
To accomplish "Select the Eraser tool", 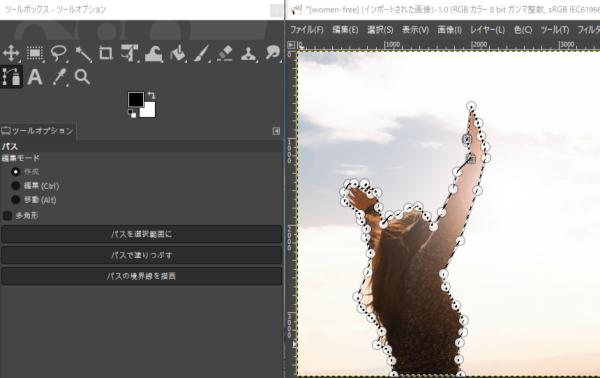I will (x=225, y=53).
